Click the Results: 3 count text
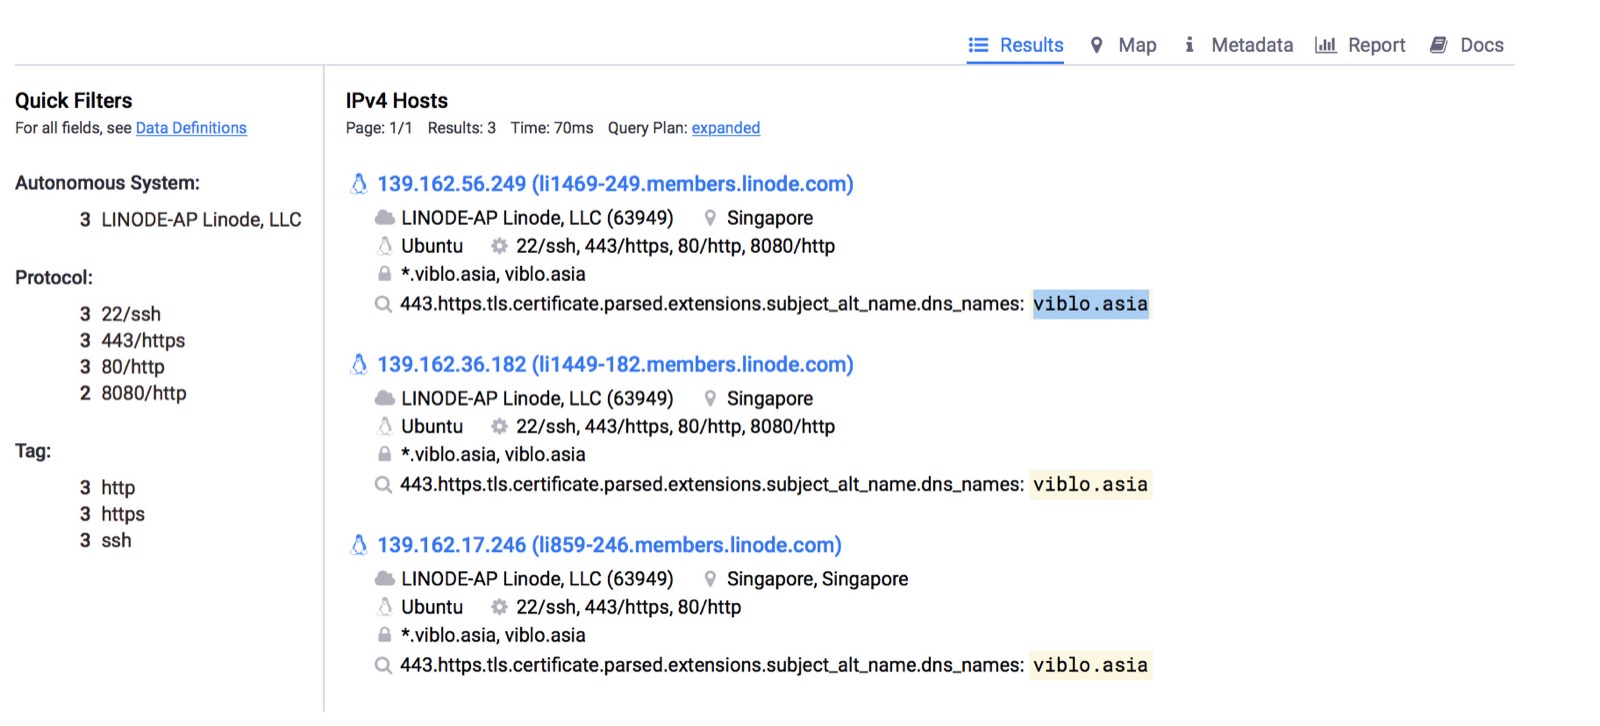This screenshot has width=1600, height=726. pyautogui.click(x=462, y=128)
